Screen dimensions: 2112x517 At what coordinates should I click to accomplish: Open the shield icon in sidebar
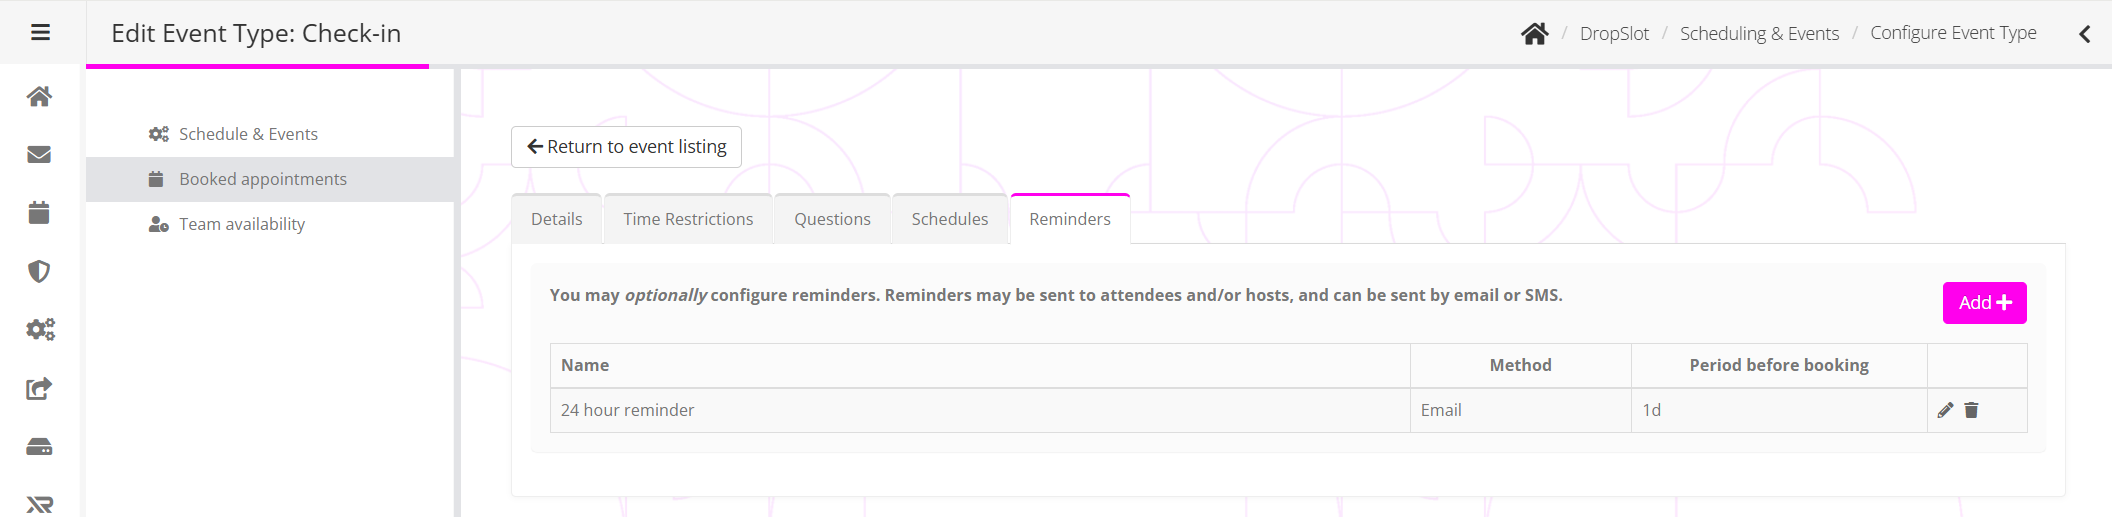[x=39, y=271]
